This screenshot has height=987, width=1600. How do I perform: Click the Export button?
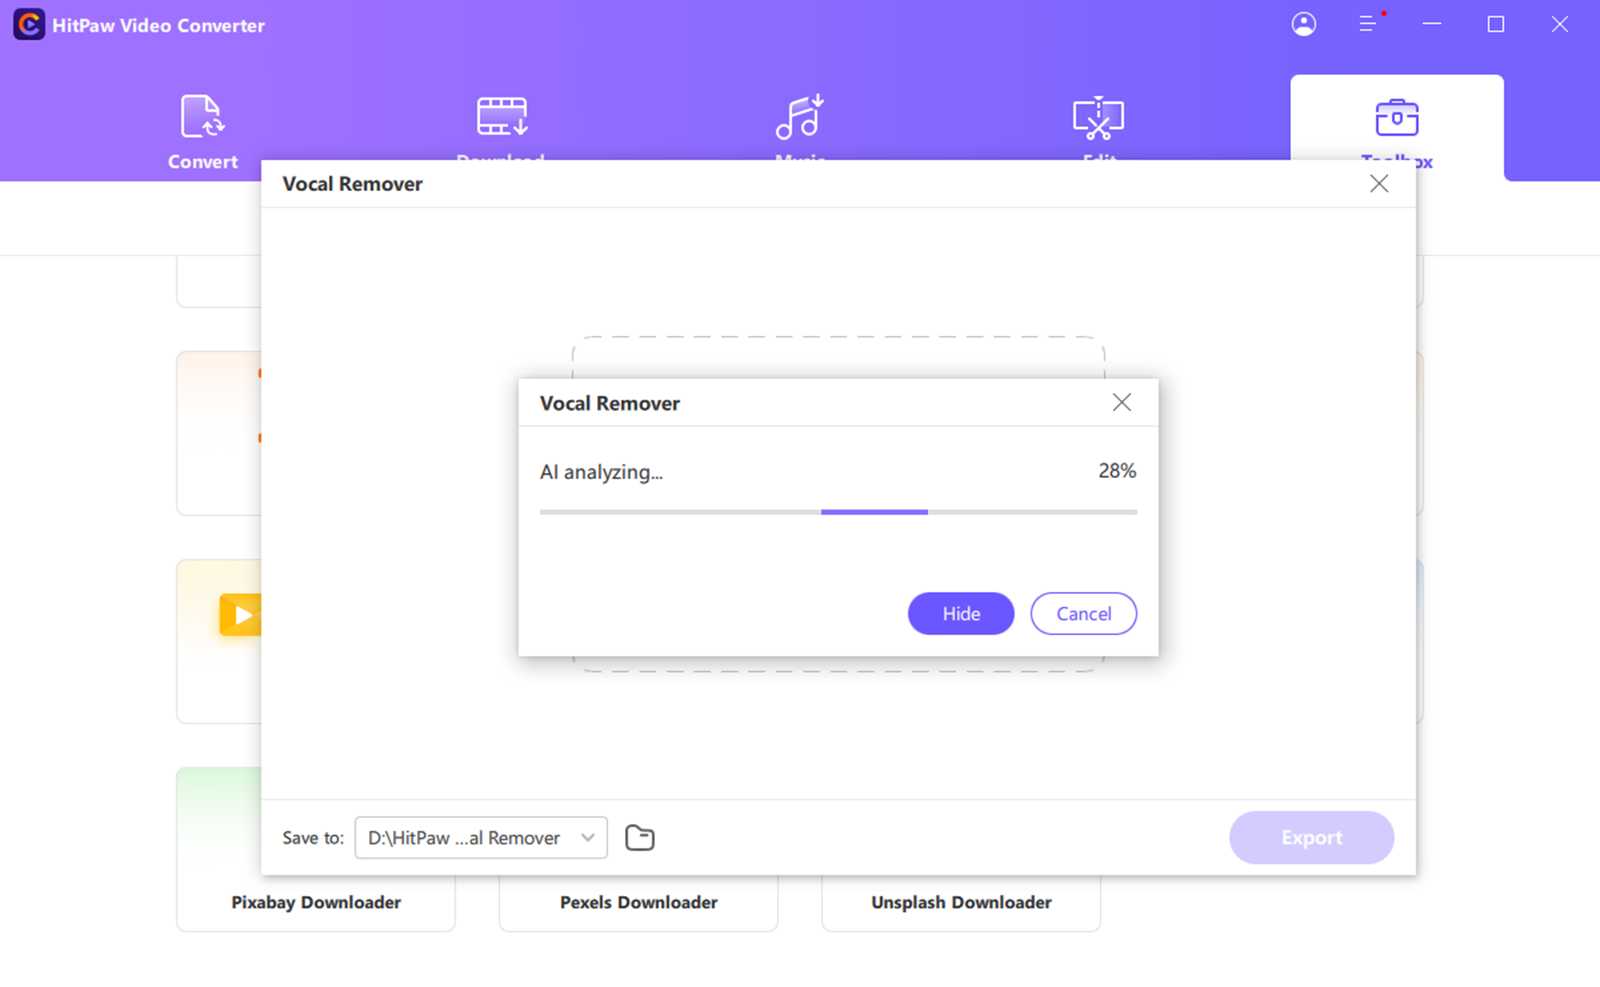coord(1311,837)
